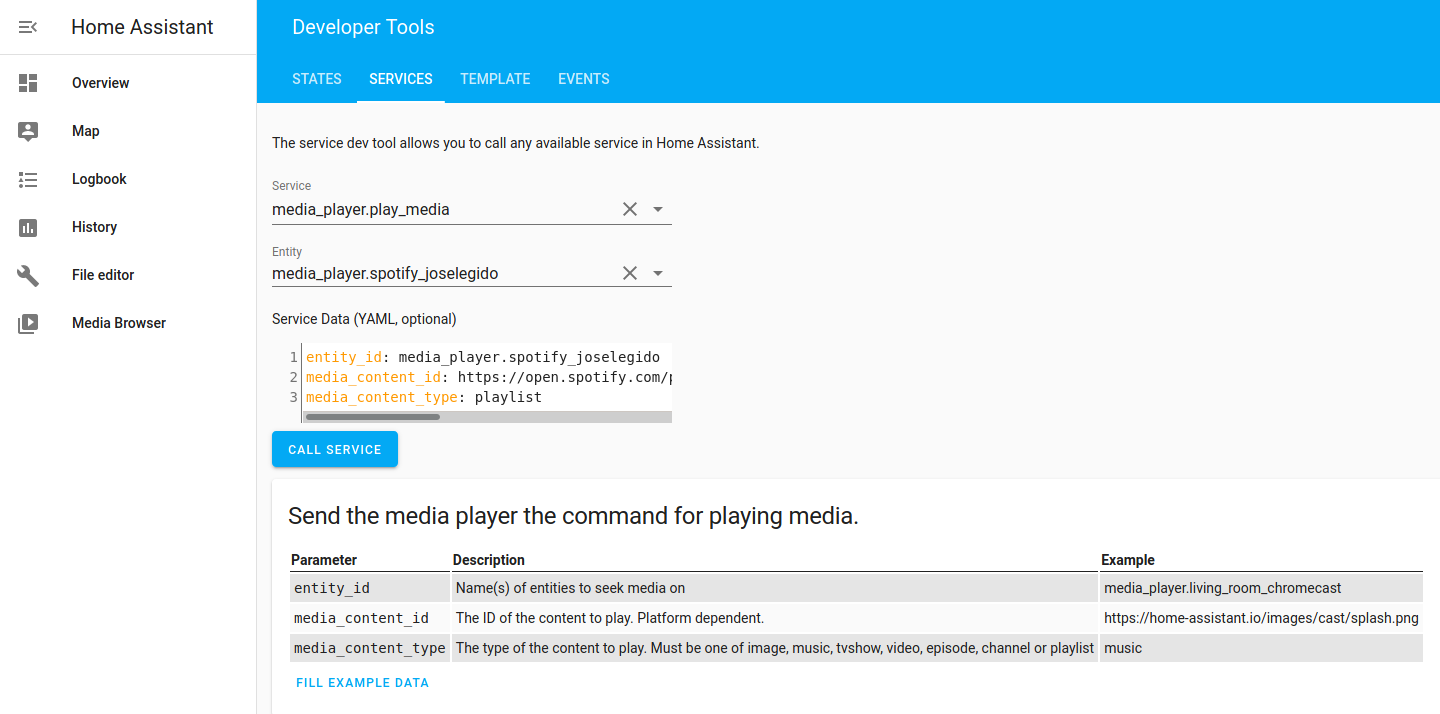Screen dimensions: 1440x714
Task: Click the Media Browser play icon
Action: point(28,323)
